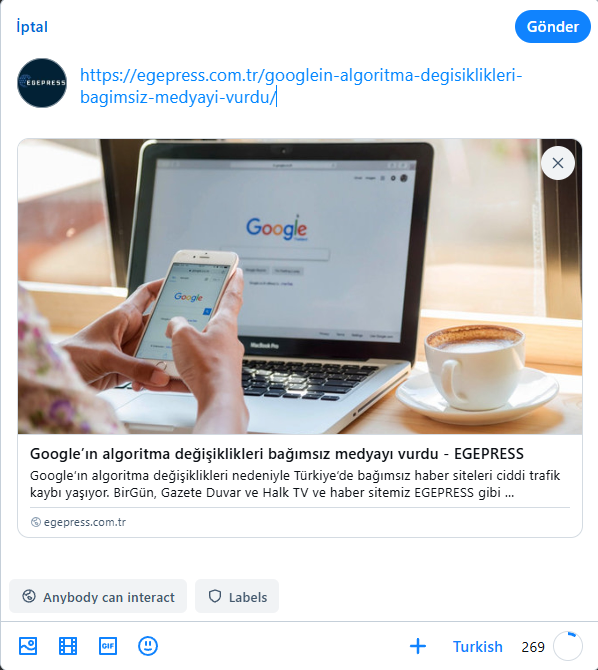598x670 pixels.
Task: Click the 269 remaining characters counter
Action: (533, 647)
